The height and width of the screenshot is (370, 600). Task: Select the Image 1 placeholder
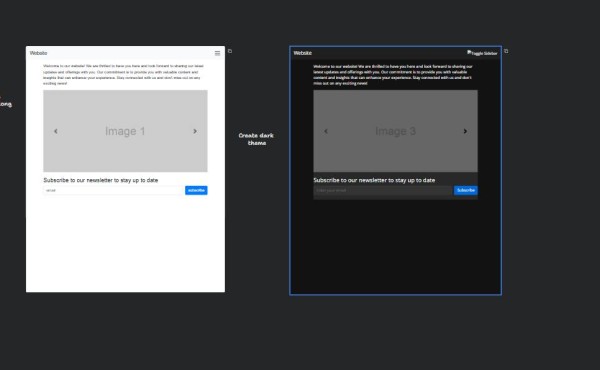point(126,131)
